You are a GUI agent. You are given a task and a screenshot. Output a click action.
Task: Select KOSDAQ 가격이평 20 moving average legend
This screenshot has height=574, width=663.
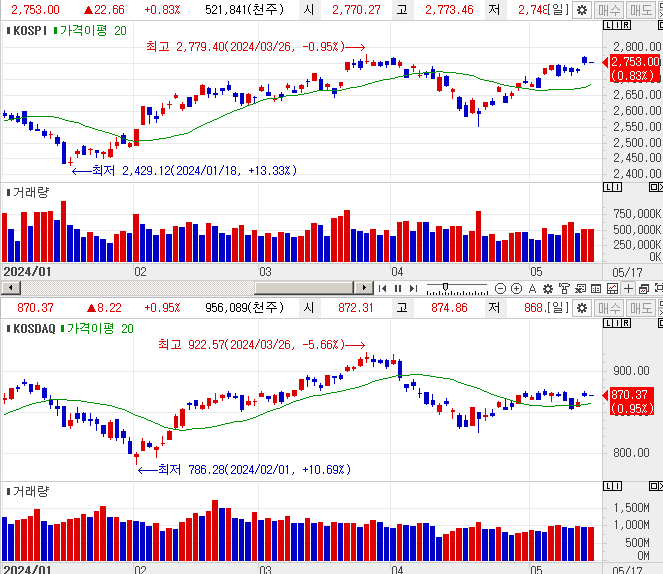97,328
